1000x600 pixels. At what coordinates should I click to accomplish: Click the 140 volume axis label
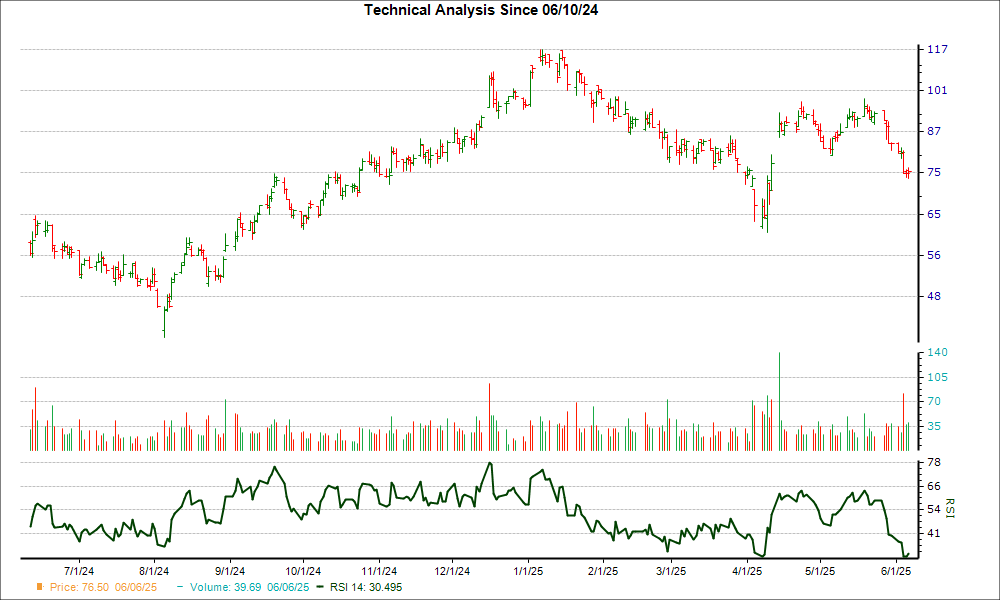pos(937,353)
